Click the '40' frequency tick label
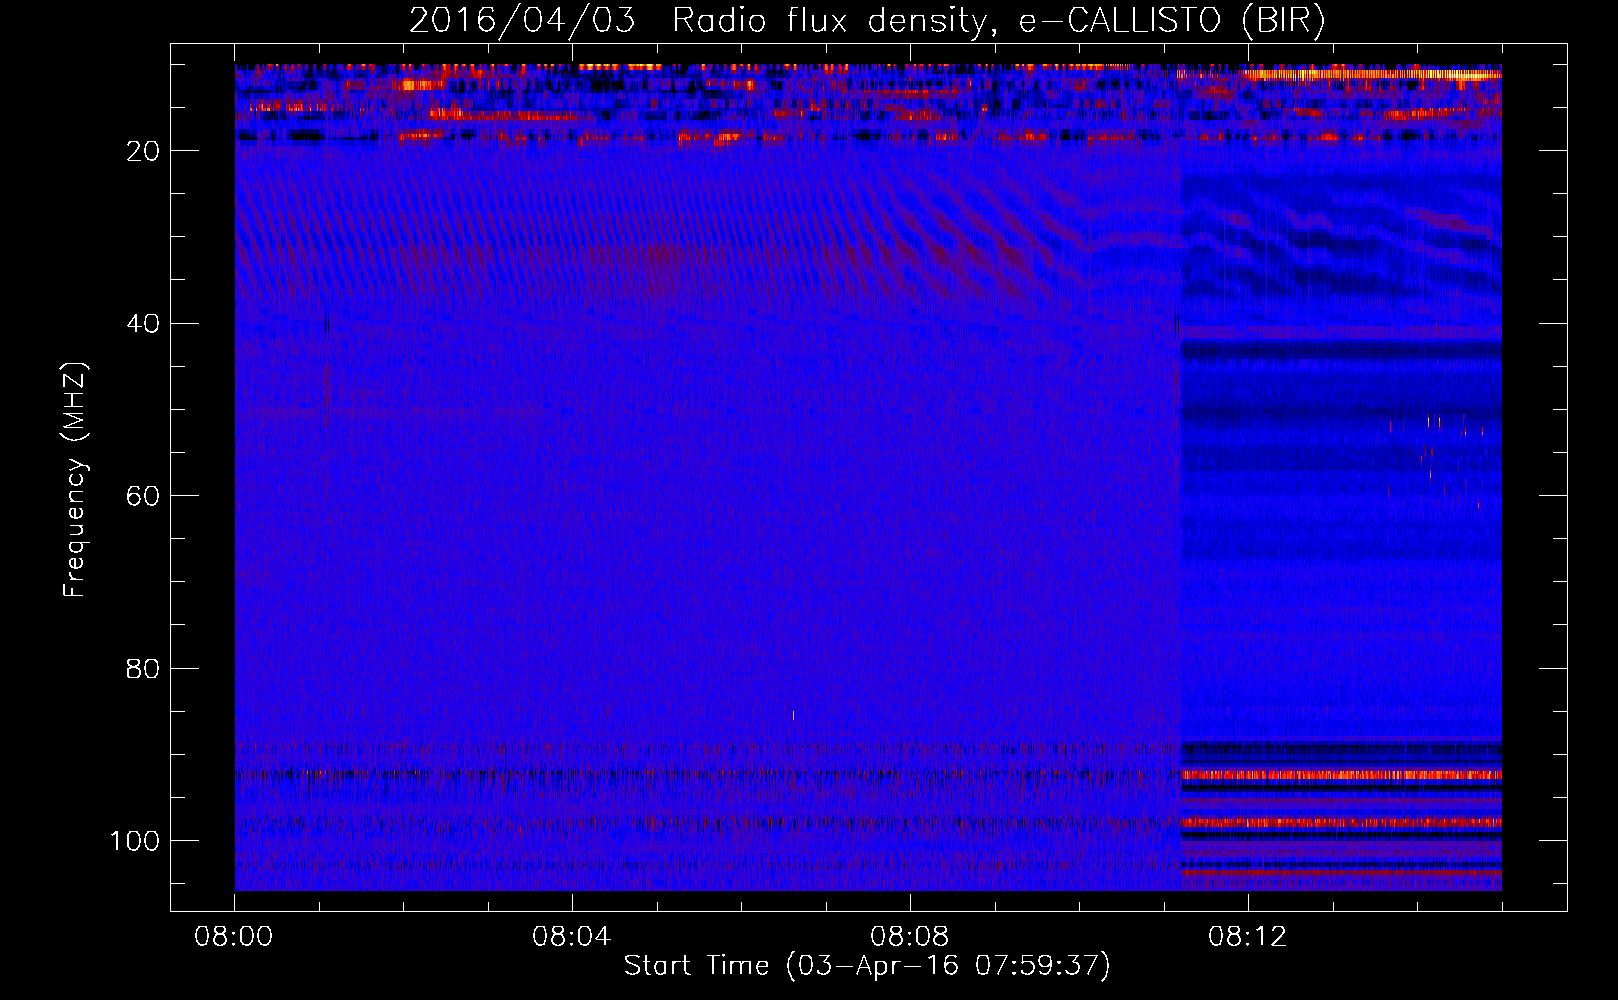Screen dimensions: 1618x1000 143,324
